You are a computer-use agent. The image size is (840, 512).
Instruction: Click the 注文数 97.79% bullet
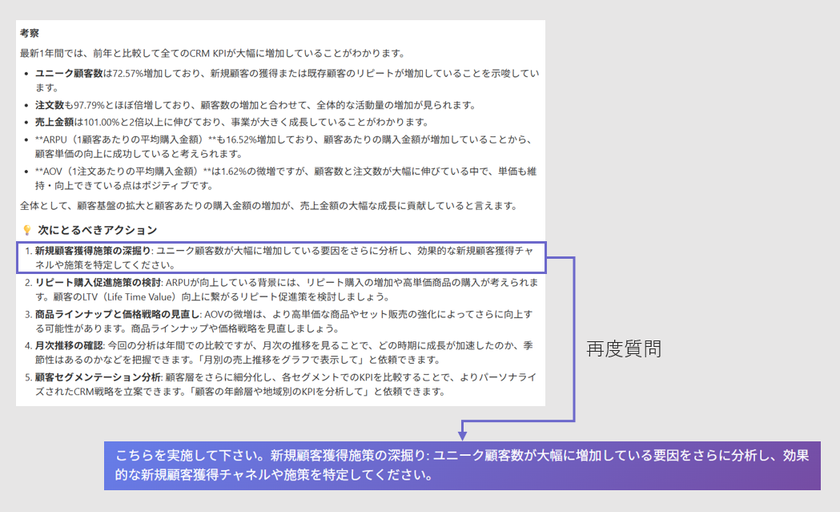pos(256,105)
